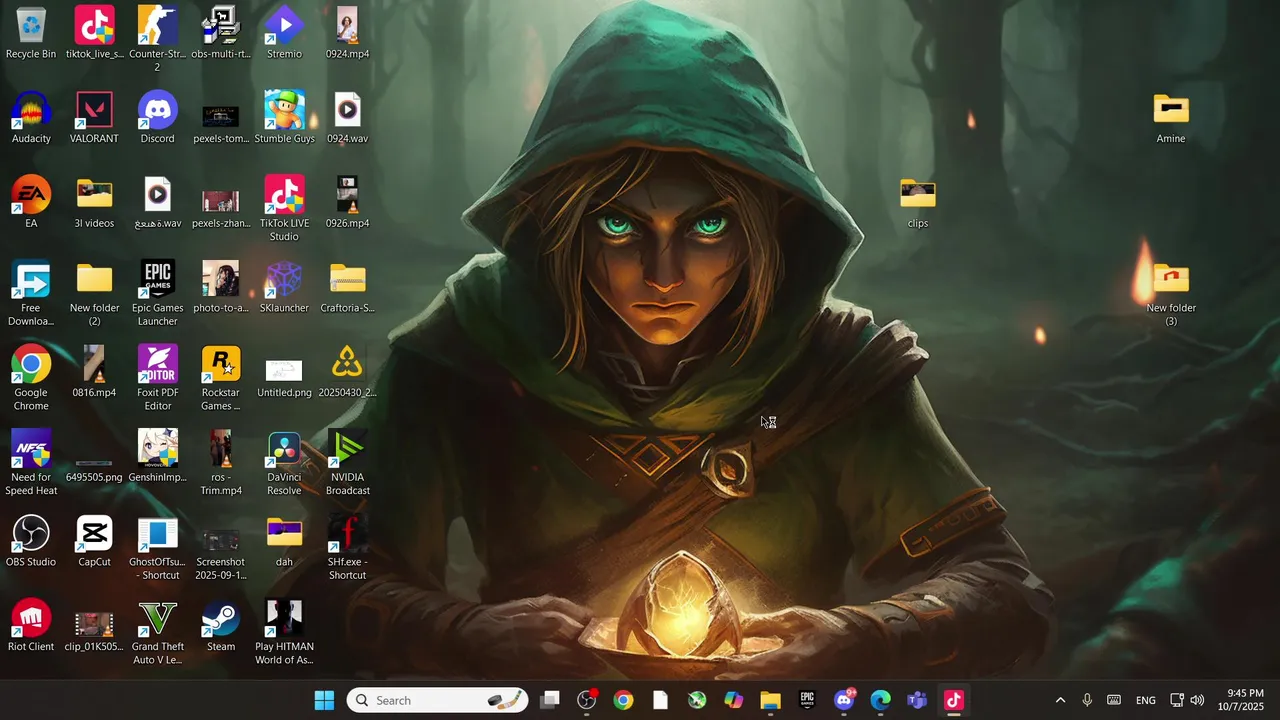Select the Rockstar Games Launcher desktop icon
This screenshot has height=720, width=1280.
[x=221, y=378]
